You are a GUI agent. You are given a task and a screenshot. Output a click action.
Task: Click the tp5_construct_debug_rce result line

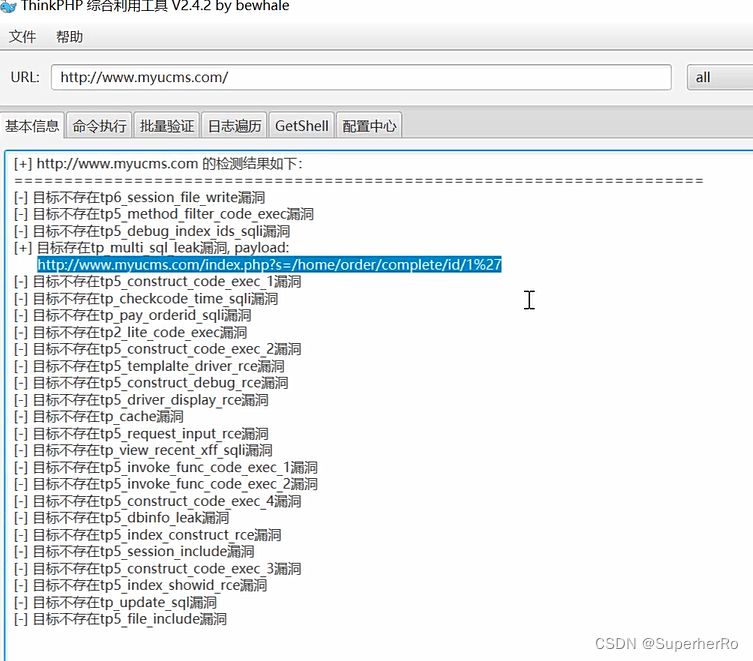(x=151, y=383)
